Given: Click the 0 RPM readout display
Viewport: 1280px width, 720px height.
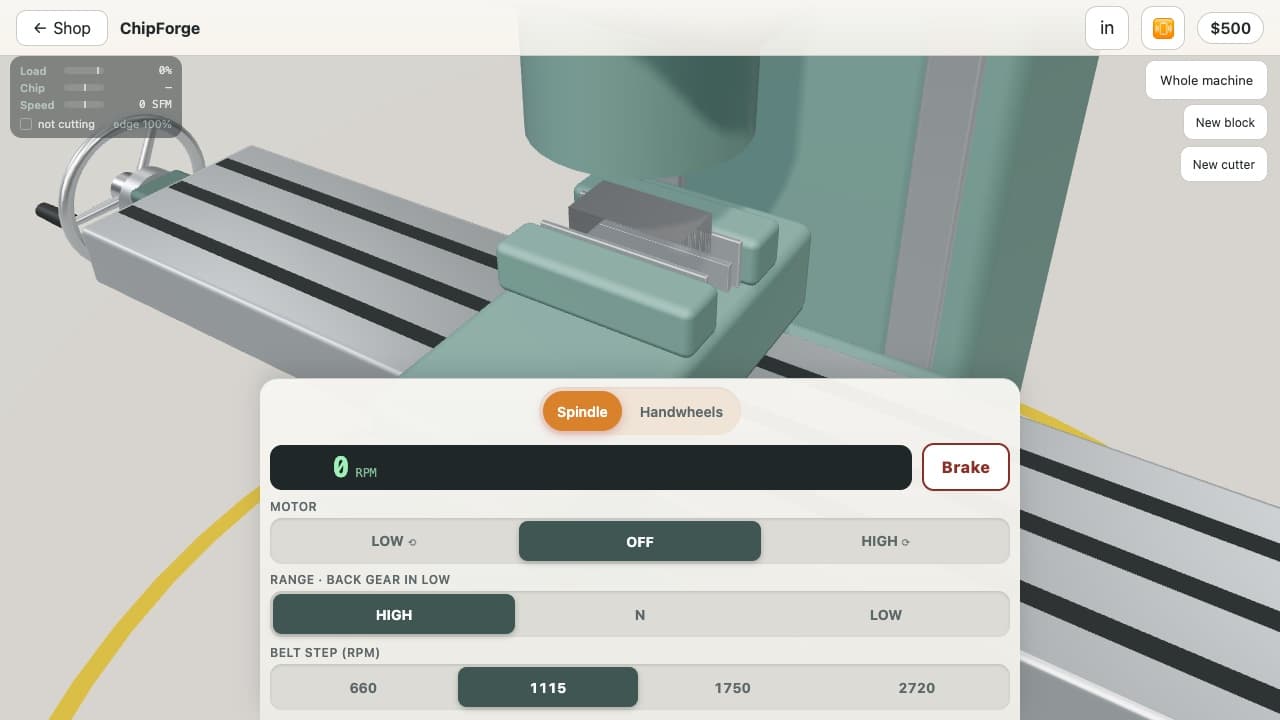Looking at the screenshot, I should (x=591, y=467).
